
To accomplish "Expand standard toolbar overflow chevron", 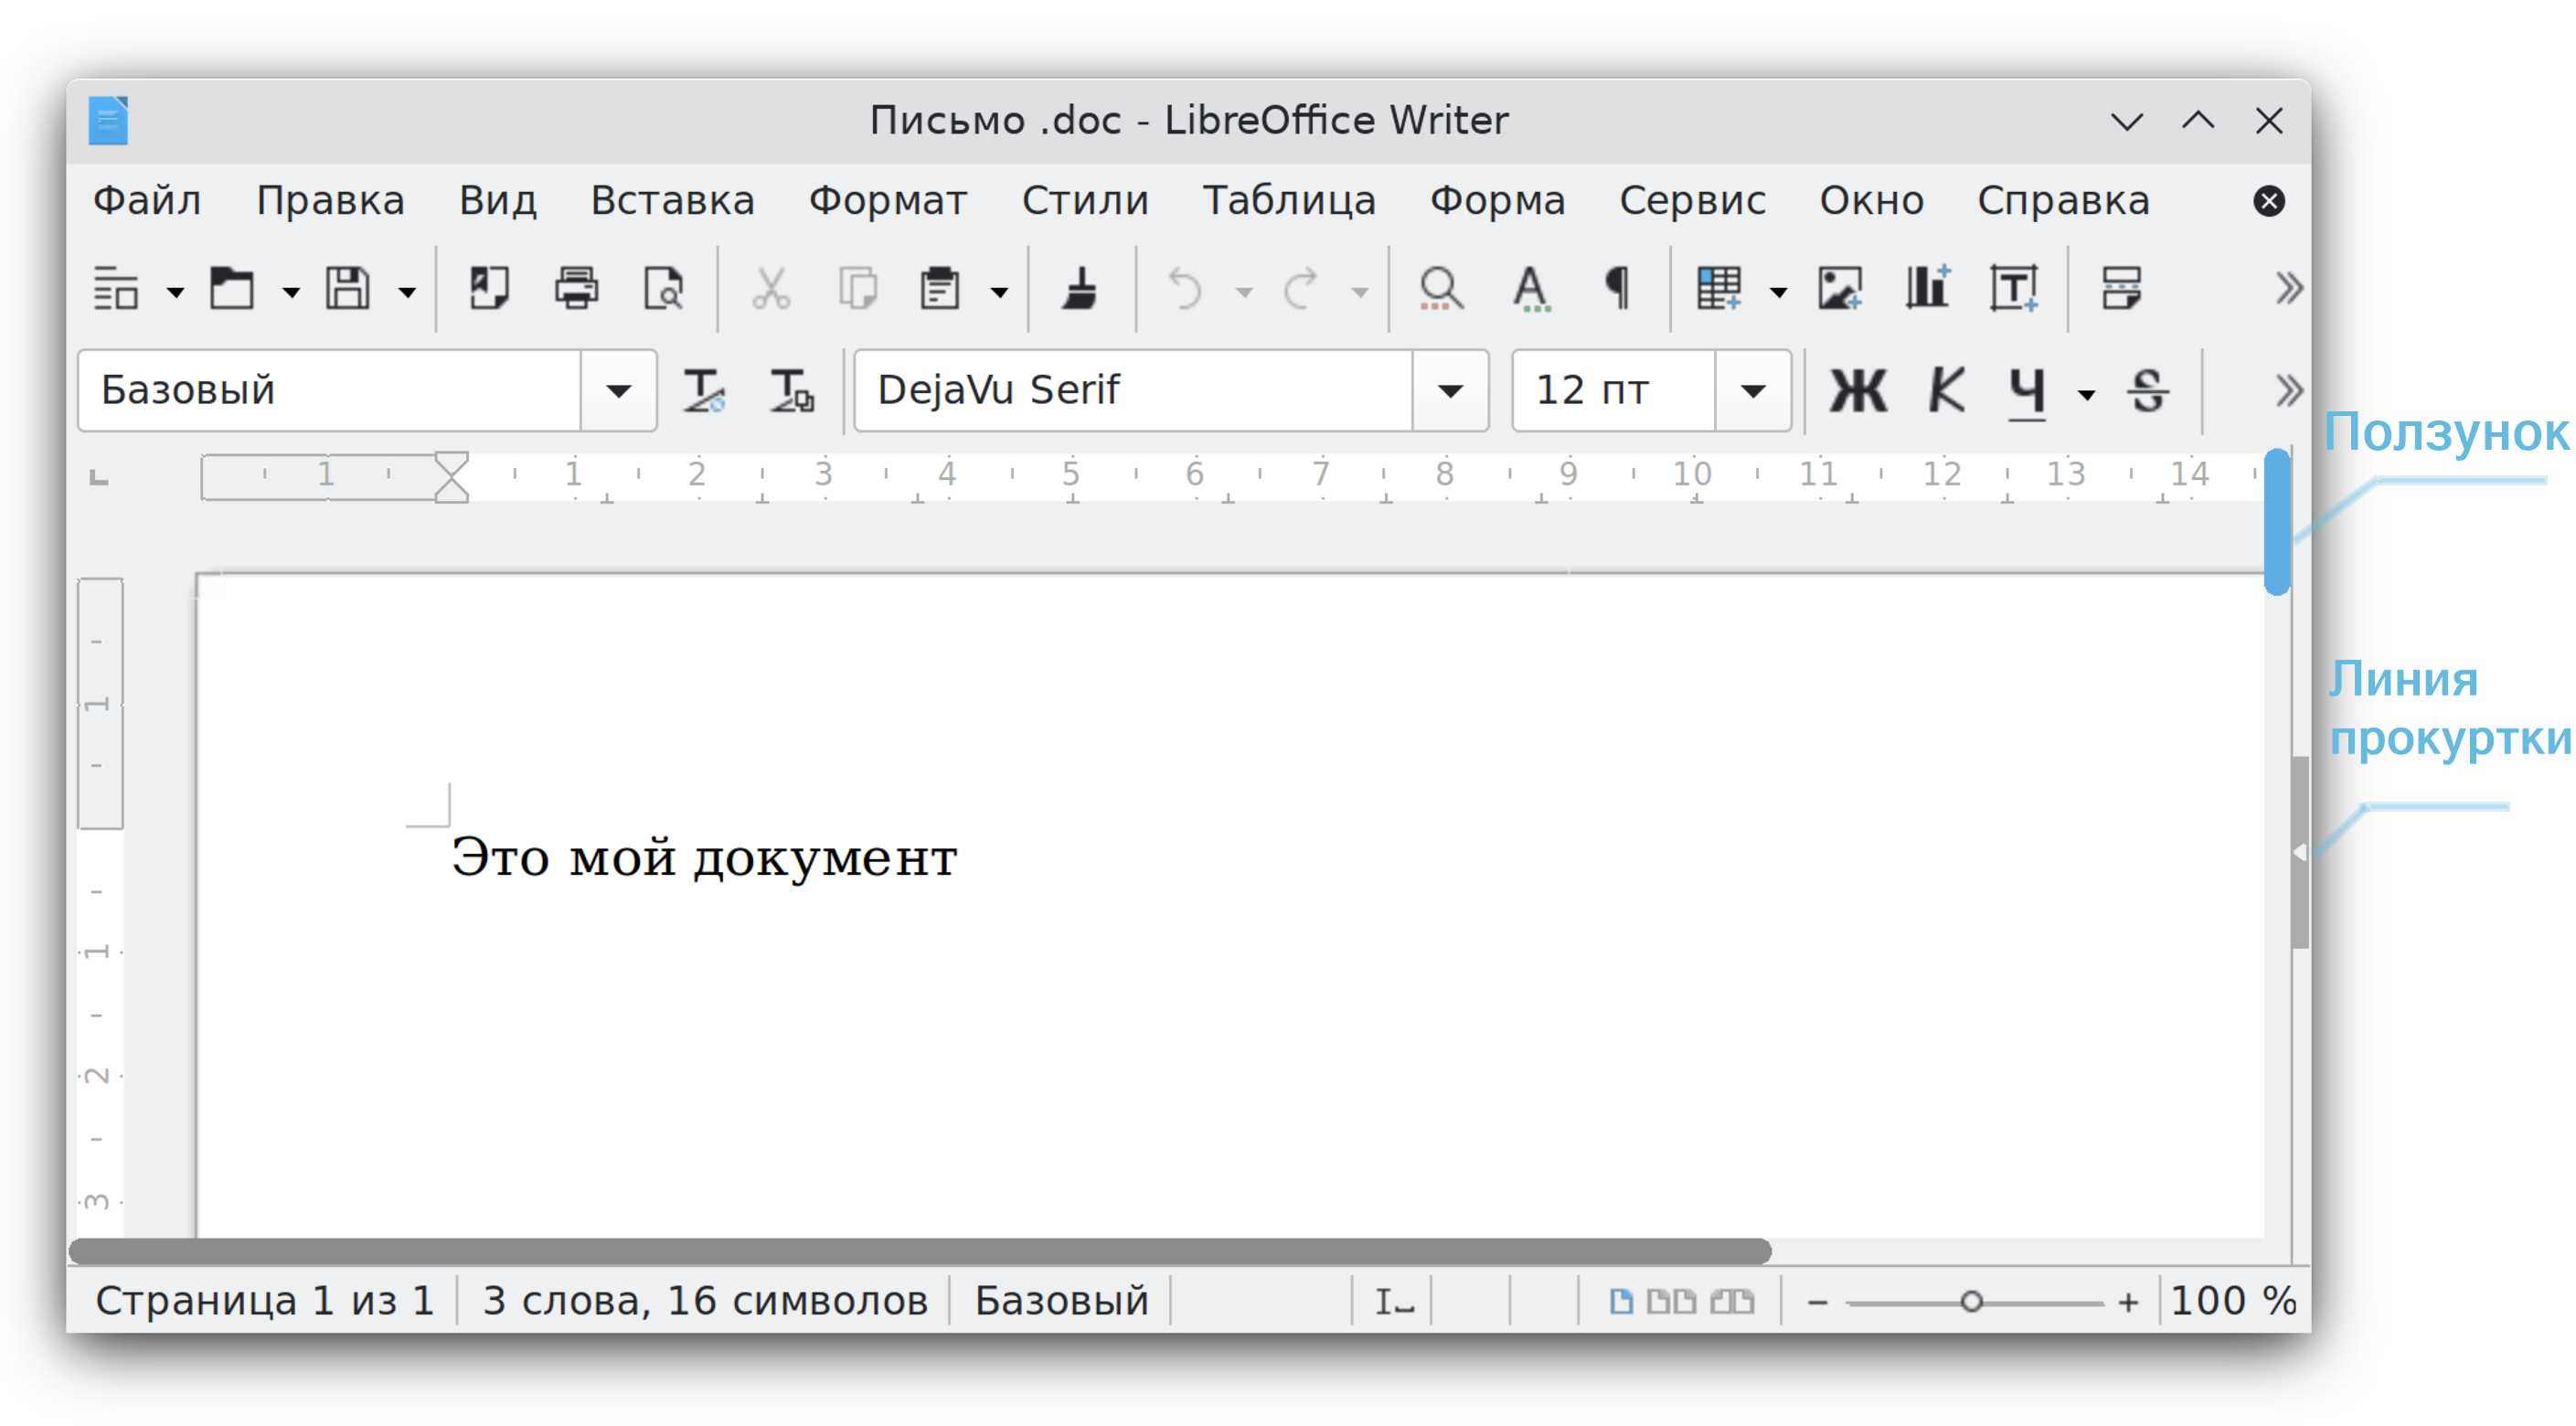I will click(2288, 289).
